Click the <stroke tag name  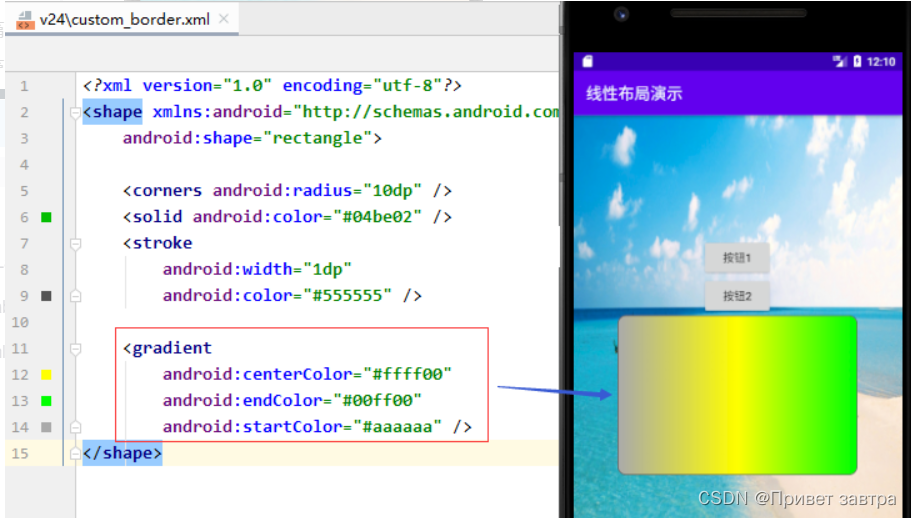(157, 243)
